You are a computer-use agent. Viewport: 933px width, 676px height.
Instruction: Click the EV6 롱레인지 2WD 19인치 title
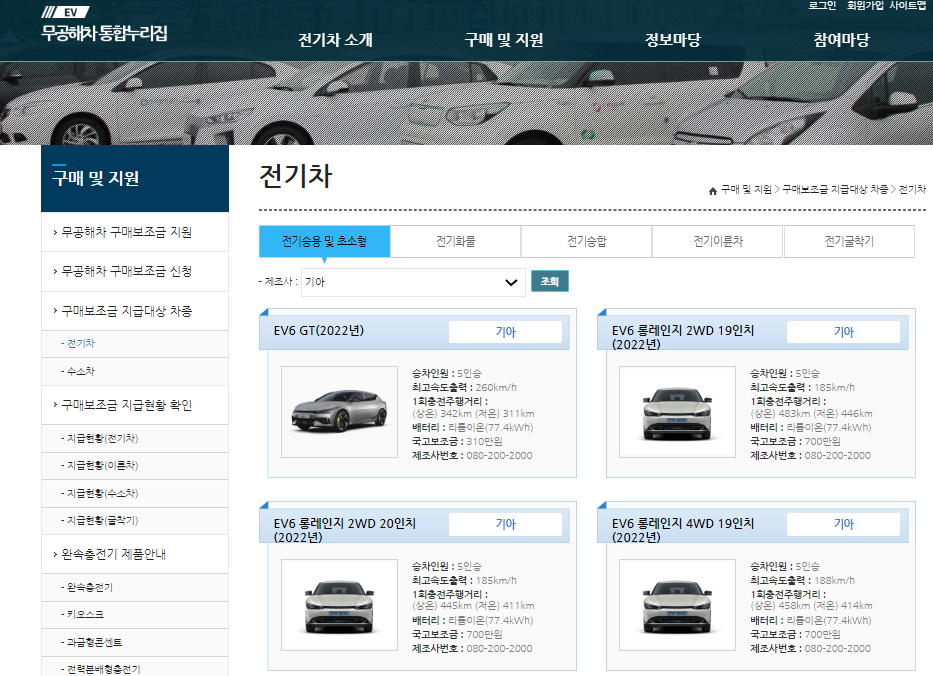[x=682, y=337]
